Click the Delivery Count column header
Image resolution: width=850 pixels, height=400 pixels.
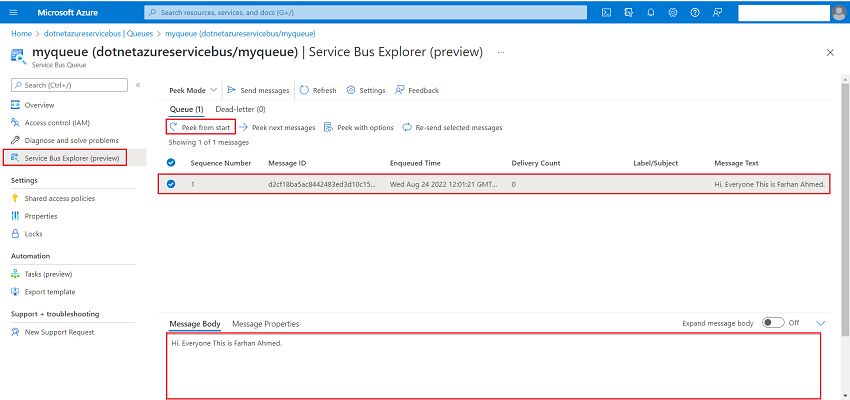click(x=536, y=163)
